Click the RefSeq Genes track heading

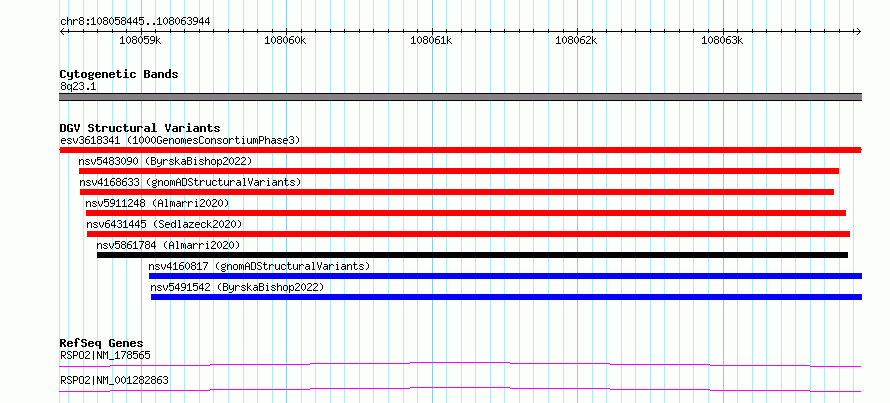point(102,343)
